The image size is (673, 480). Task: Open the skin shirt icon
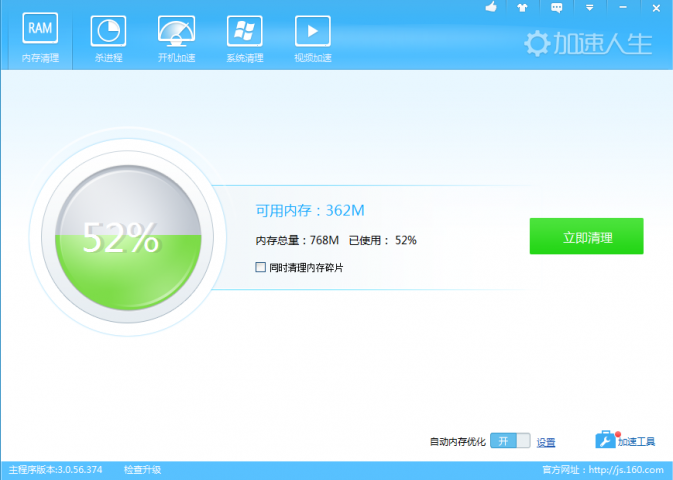coord(522,8)
